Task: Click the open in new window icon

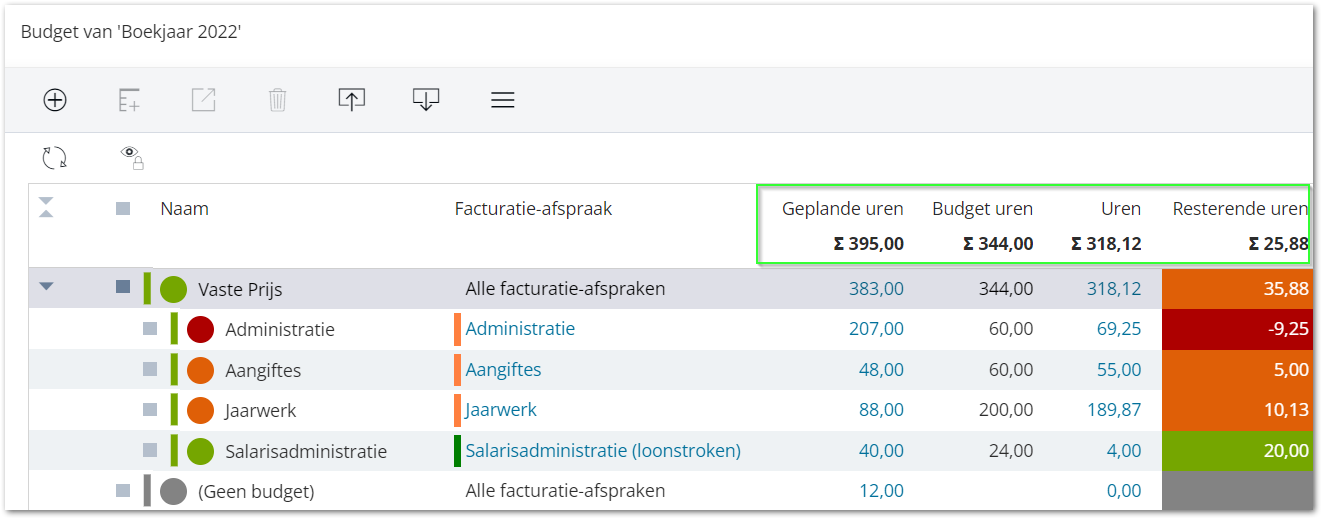Action: tap(203, 100)
